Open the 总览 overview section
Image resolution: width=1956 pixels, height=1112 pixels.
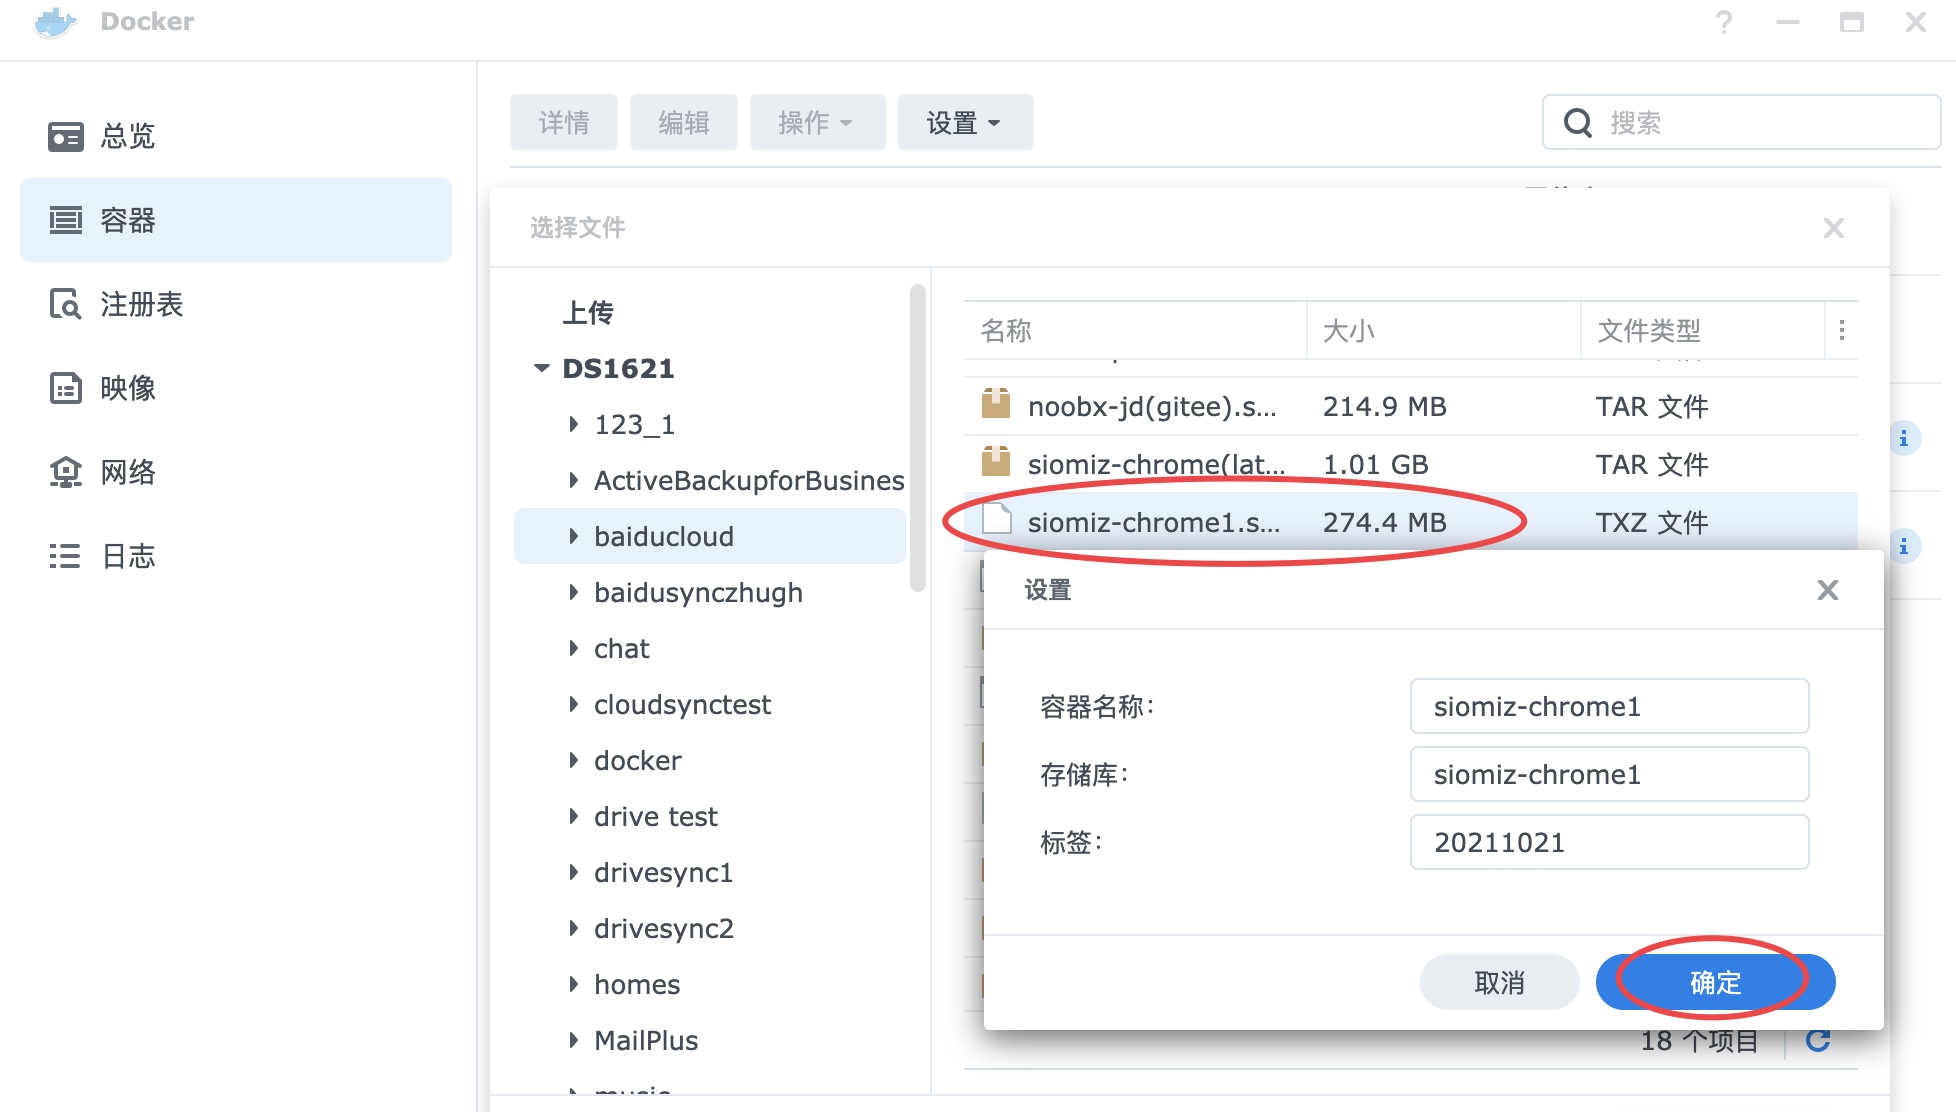pos(236,136)
